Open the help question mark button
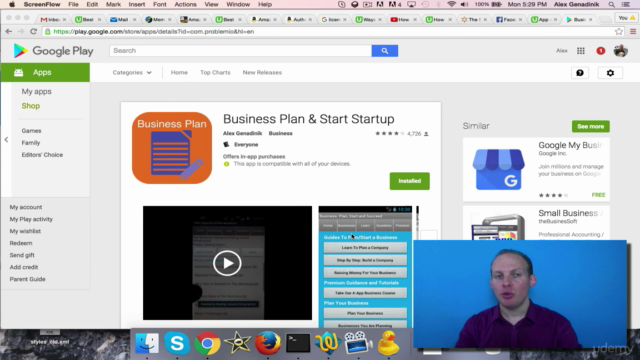The image size is (640, 360). [580, 73]
